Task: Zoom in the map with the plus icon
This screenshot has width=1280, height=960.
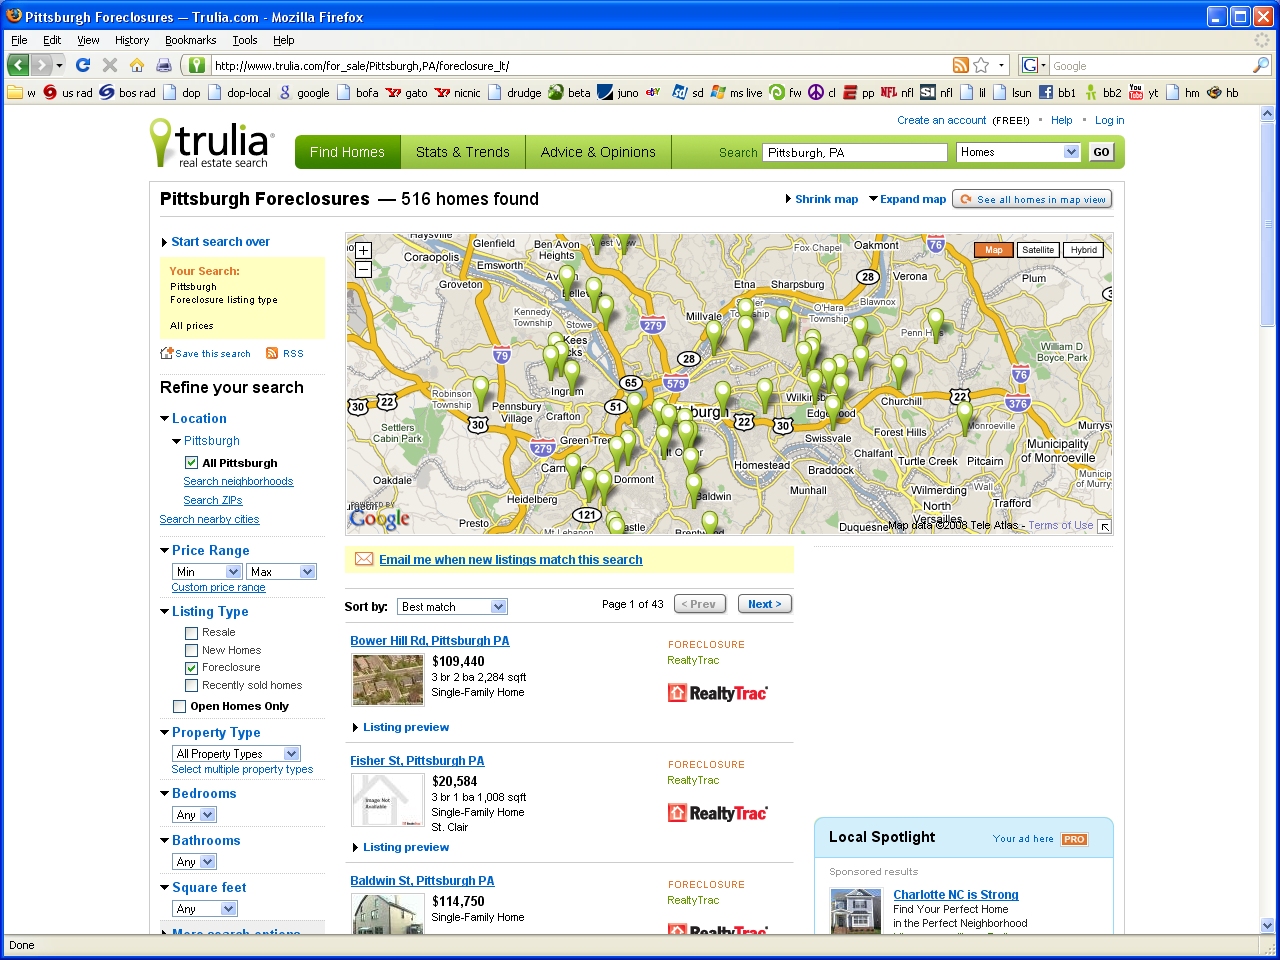Action: pos(363,250)
